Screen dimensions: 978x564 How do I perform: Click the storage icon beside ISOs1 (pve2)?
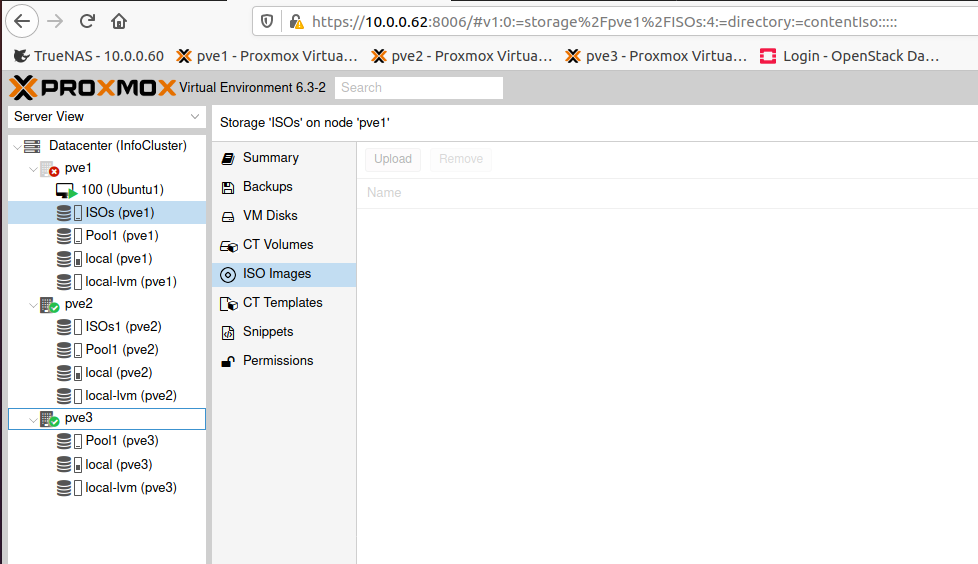(x=69, y=327)
